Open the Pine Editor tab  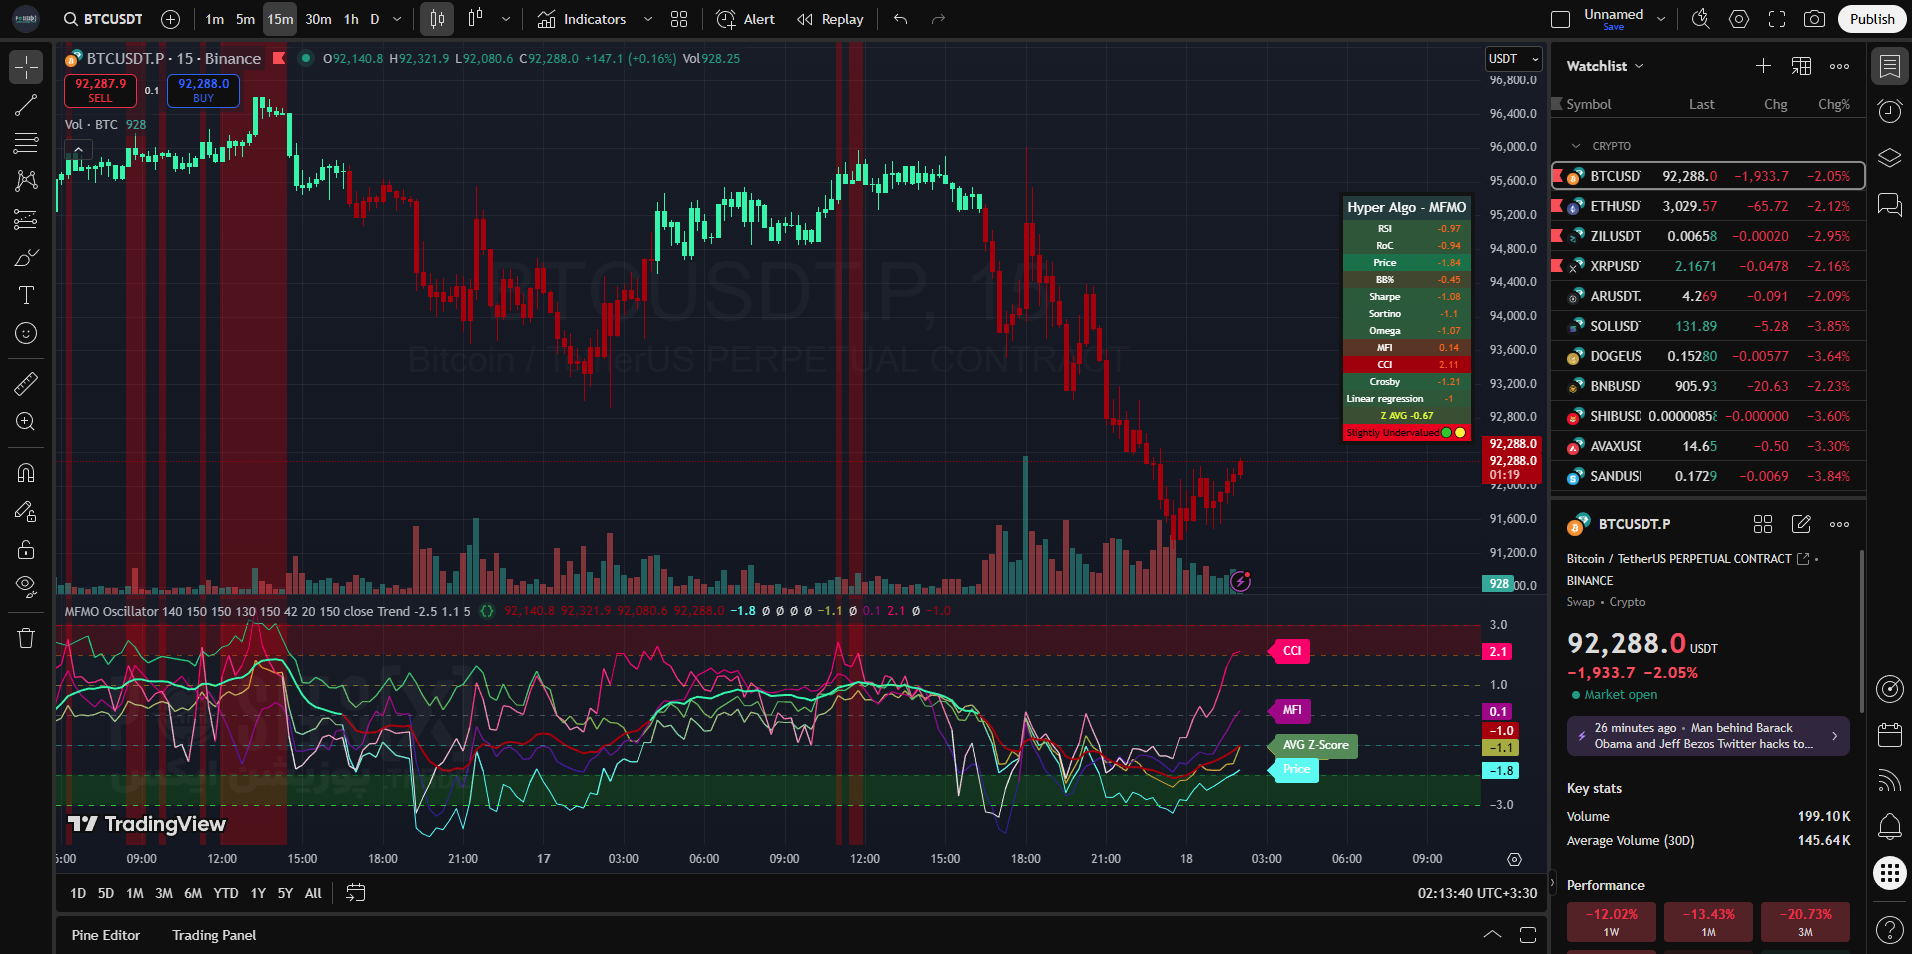106,935
